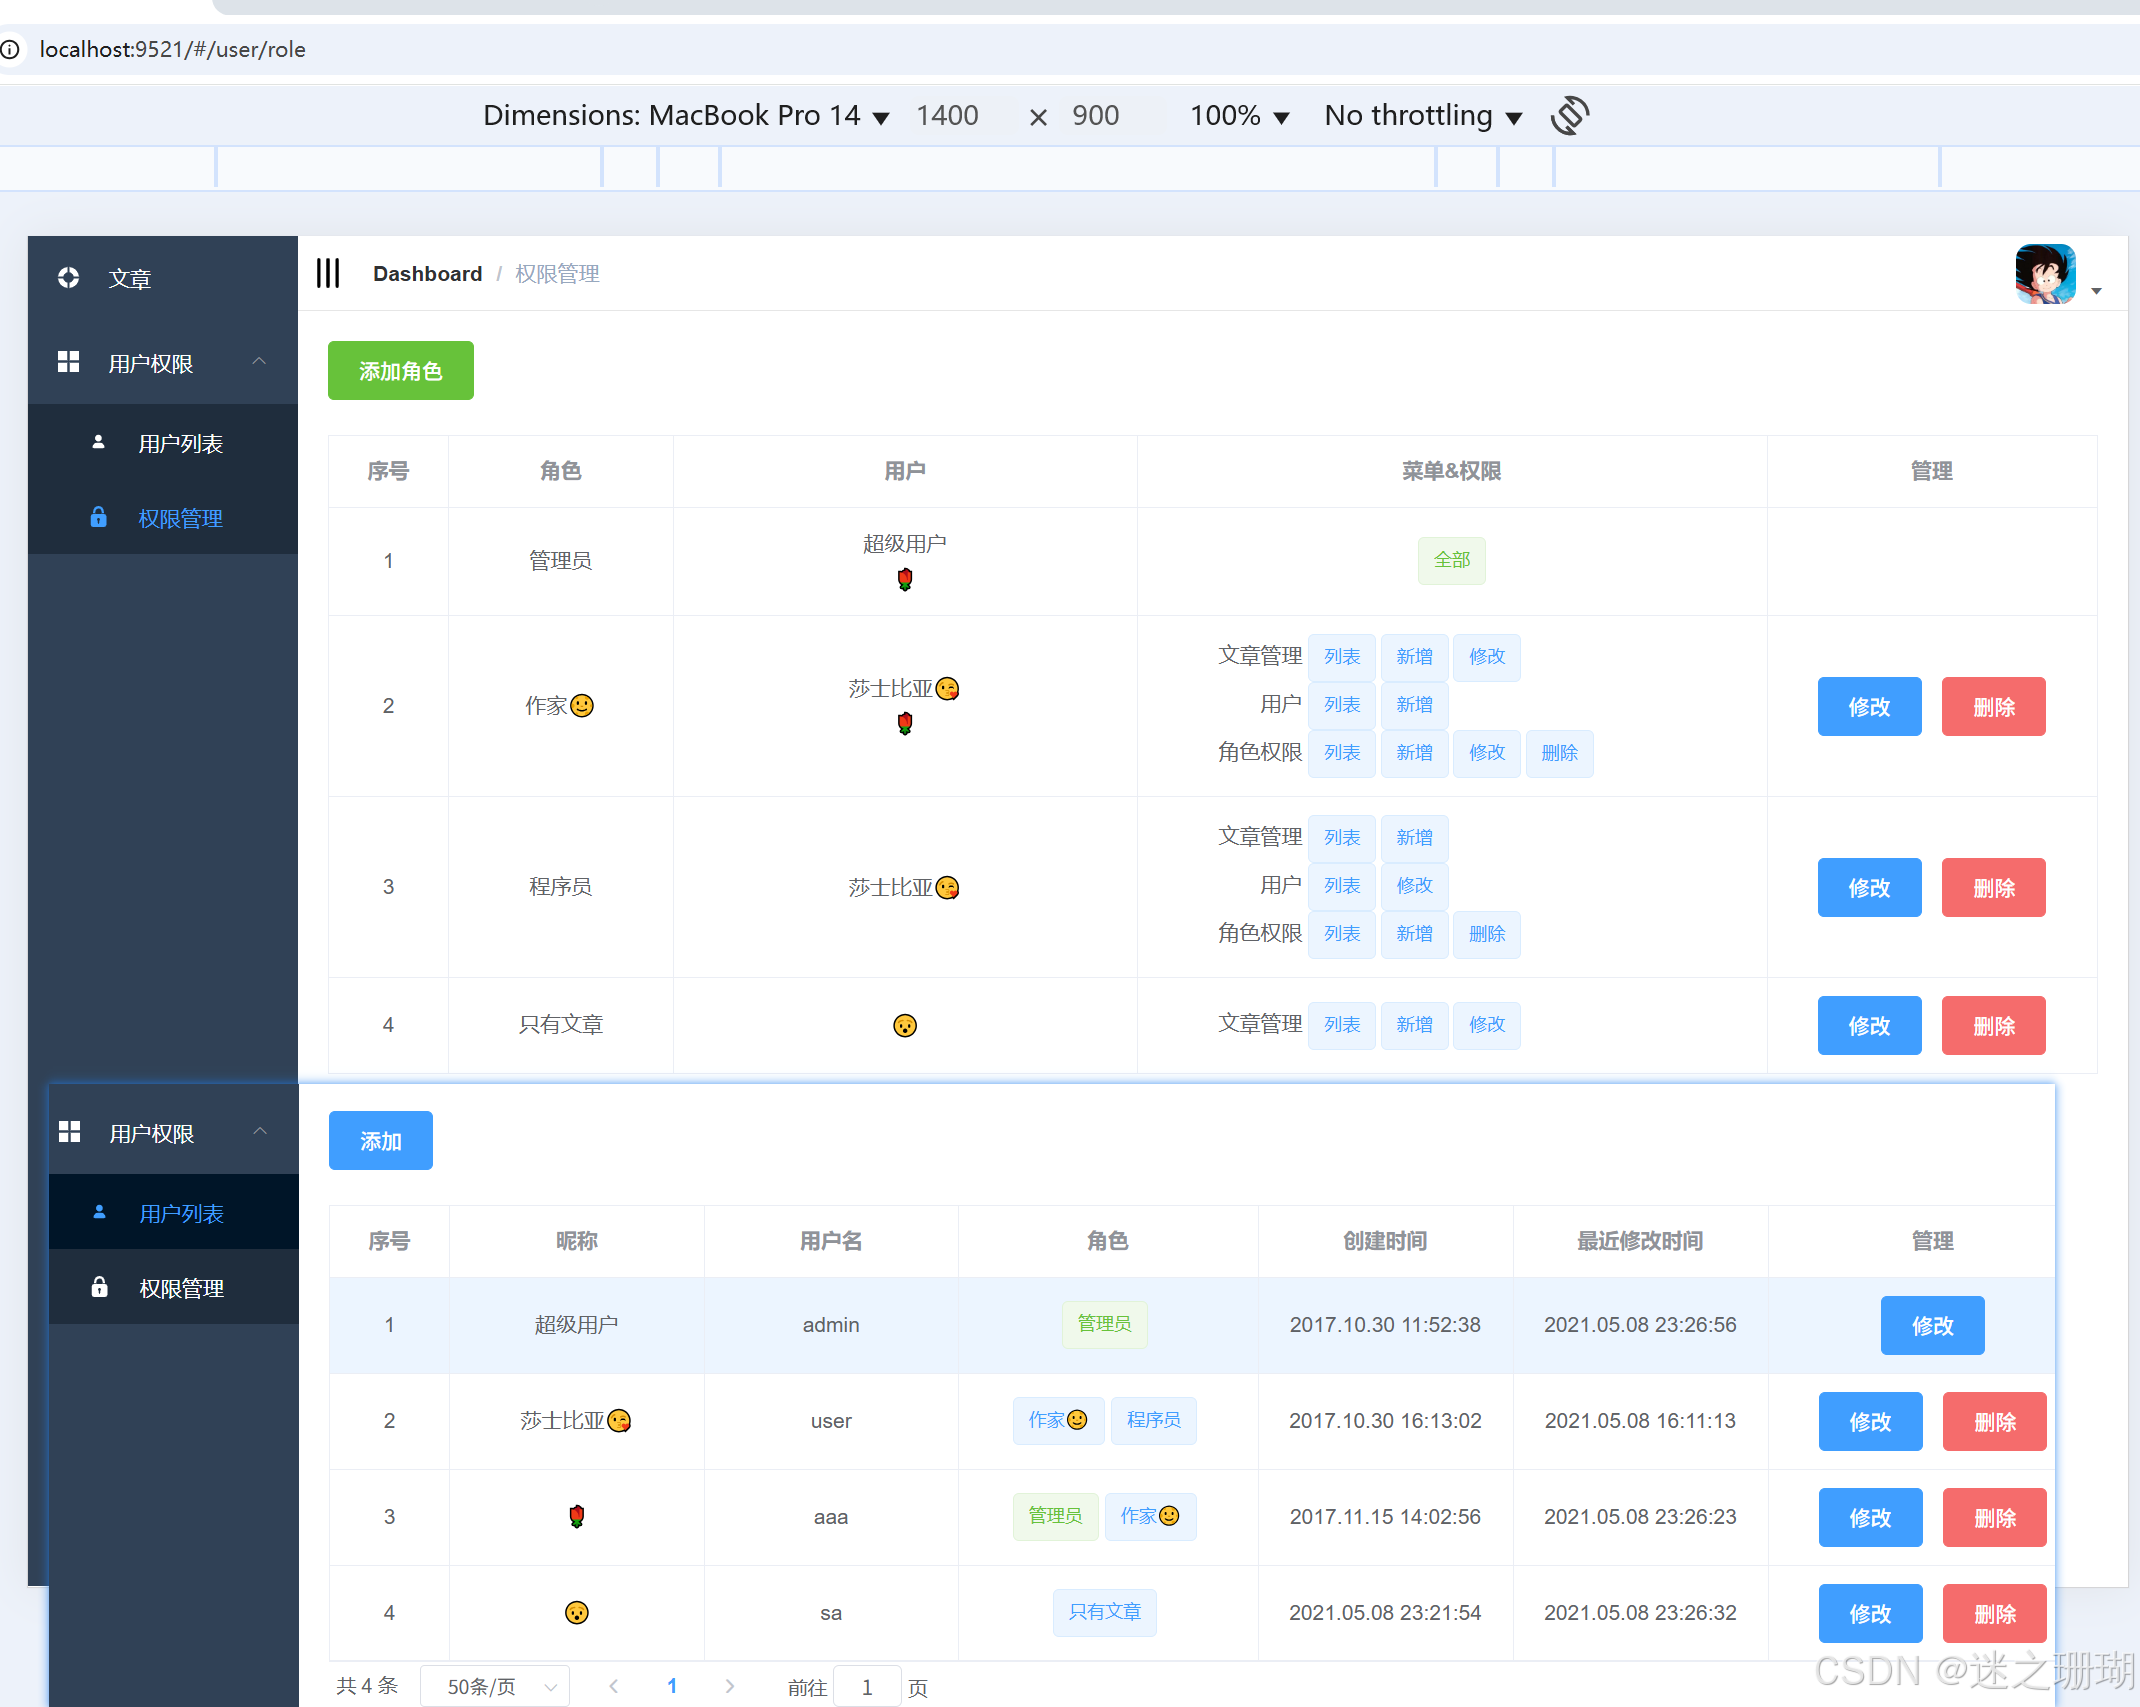Image resolution: width=2140 pixels, height=1707 pixels.
Task: Click the user icon beside 用户列表
Action: pyautogui.click(x=98, y=442)
